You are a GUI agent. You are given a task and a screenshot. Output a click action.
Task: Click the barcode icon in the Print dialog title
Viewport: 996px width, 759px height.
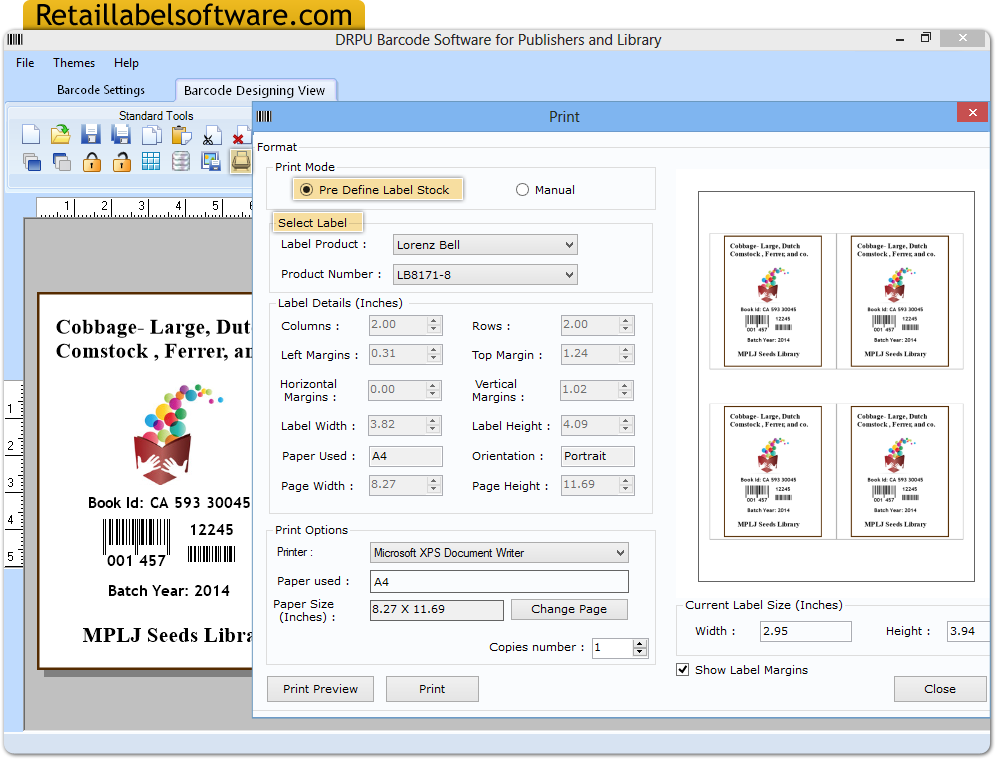[264, 116]
